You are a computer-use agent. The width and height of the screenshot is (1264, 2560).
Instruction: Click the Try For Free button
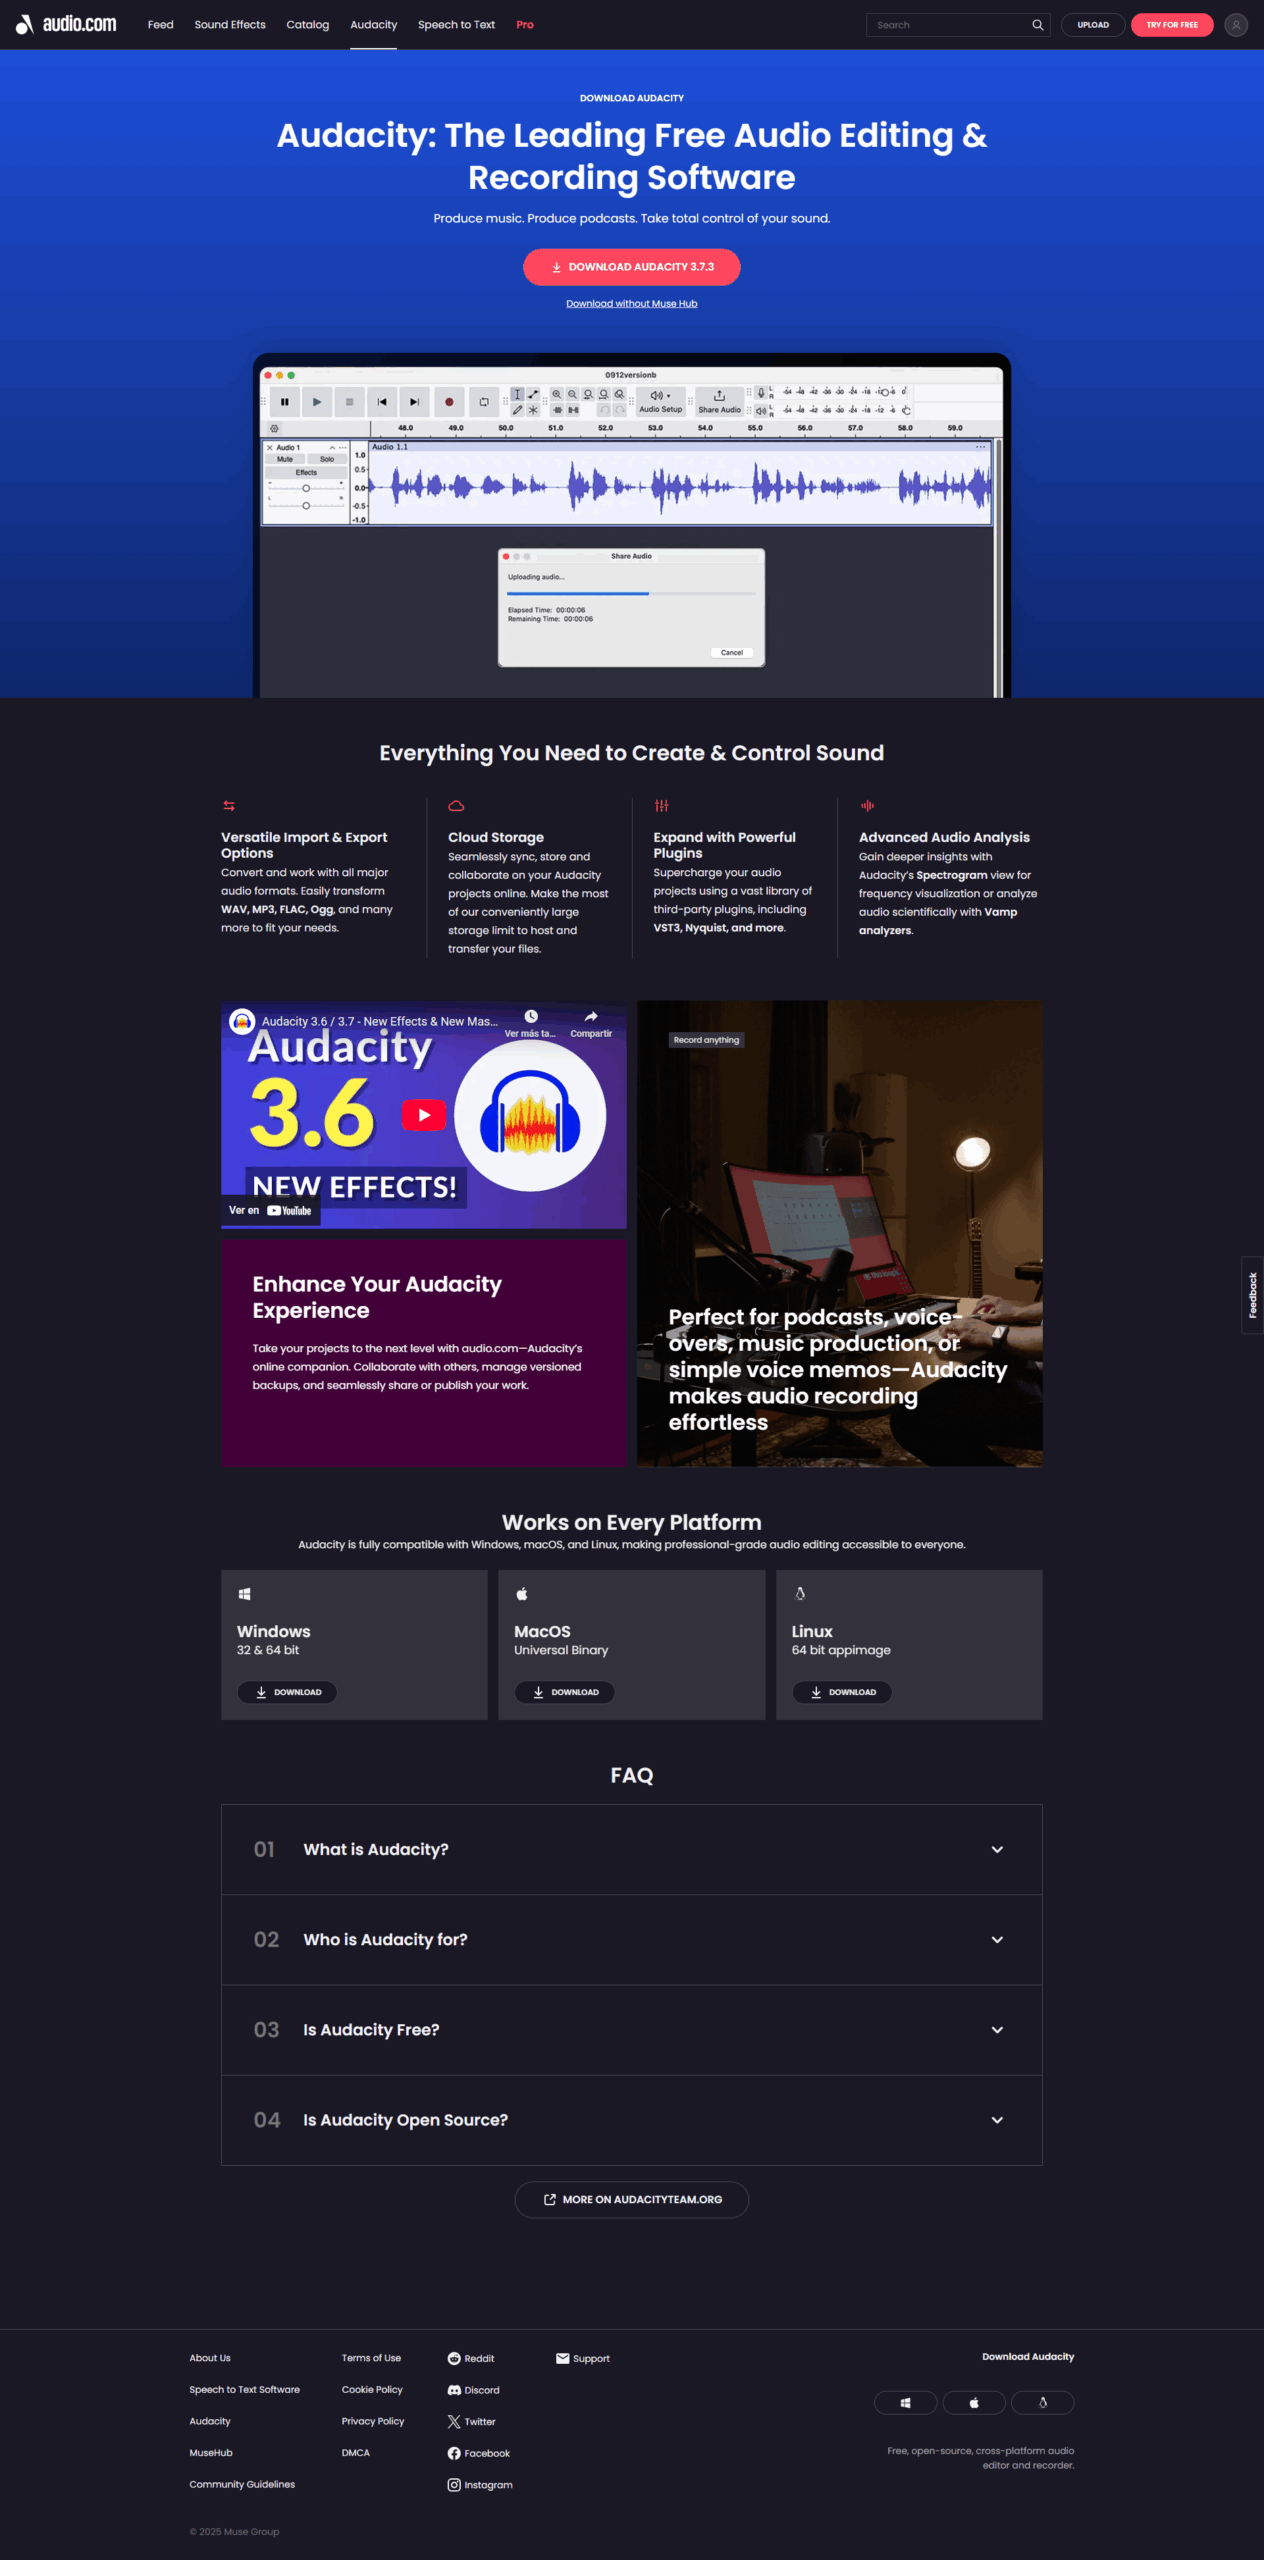pos(1172,25)
